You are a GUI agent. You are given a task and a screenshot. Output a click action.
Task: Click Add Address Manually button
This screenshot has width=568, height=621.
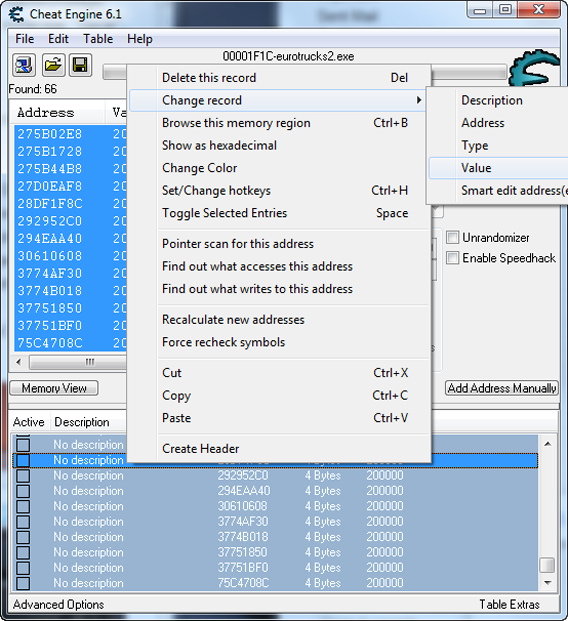click(501, 388)
